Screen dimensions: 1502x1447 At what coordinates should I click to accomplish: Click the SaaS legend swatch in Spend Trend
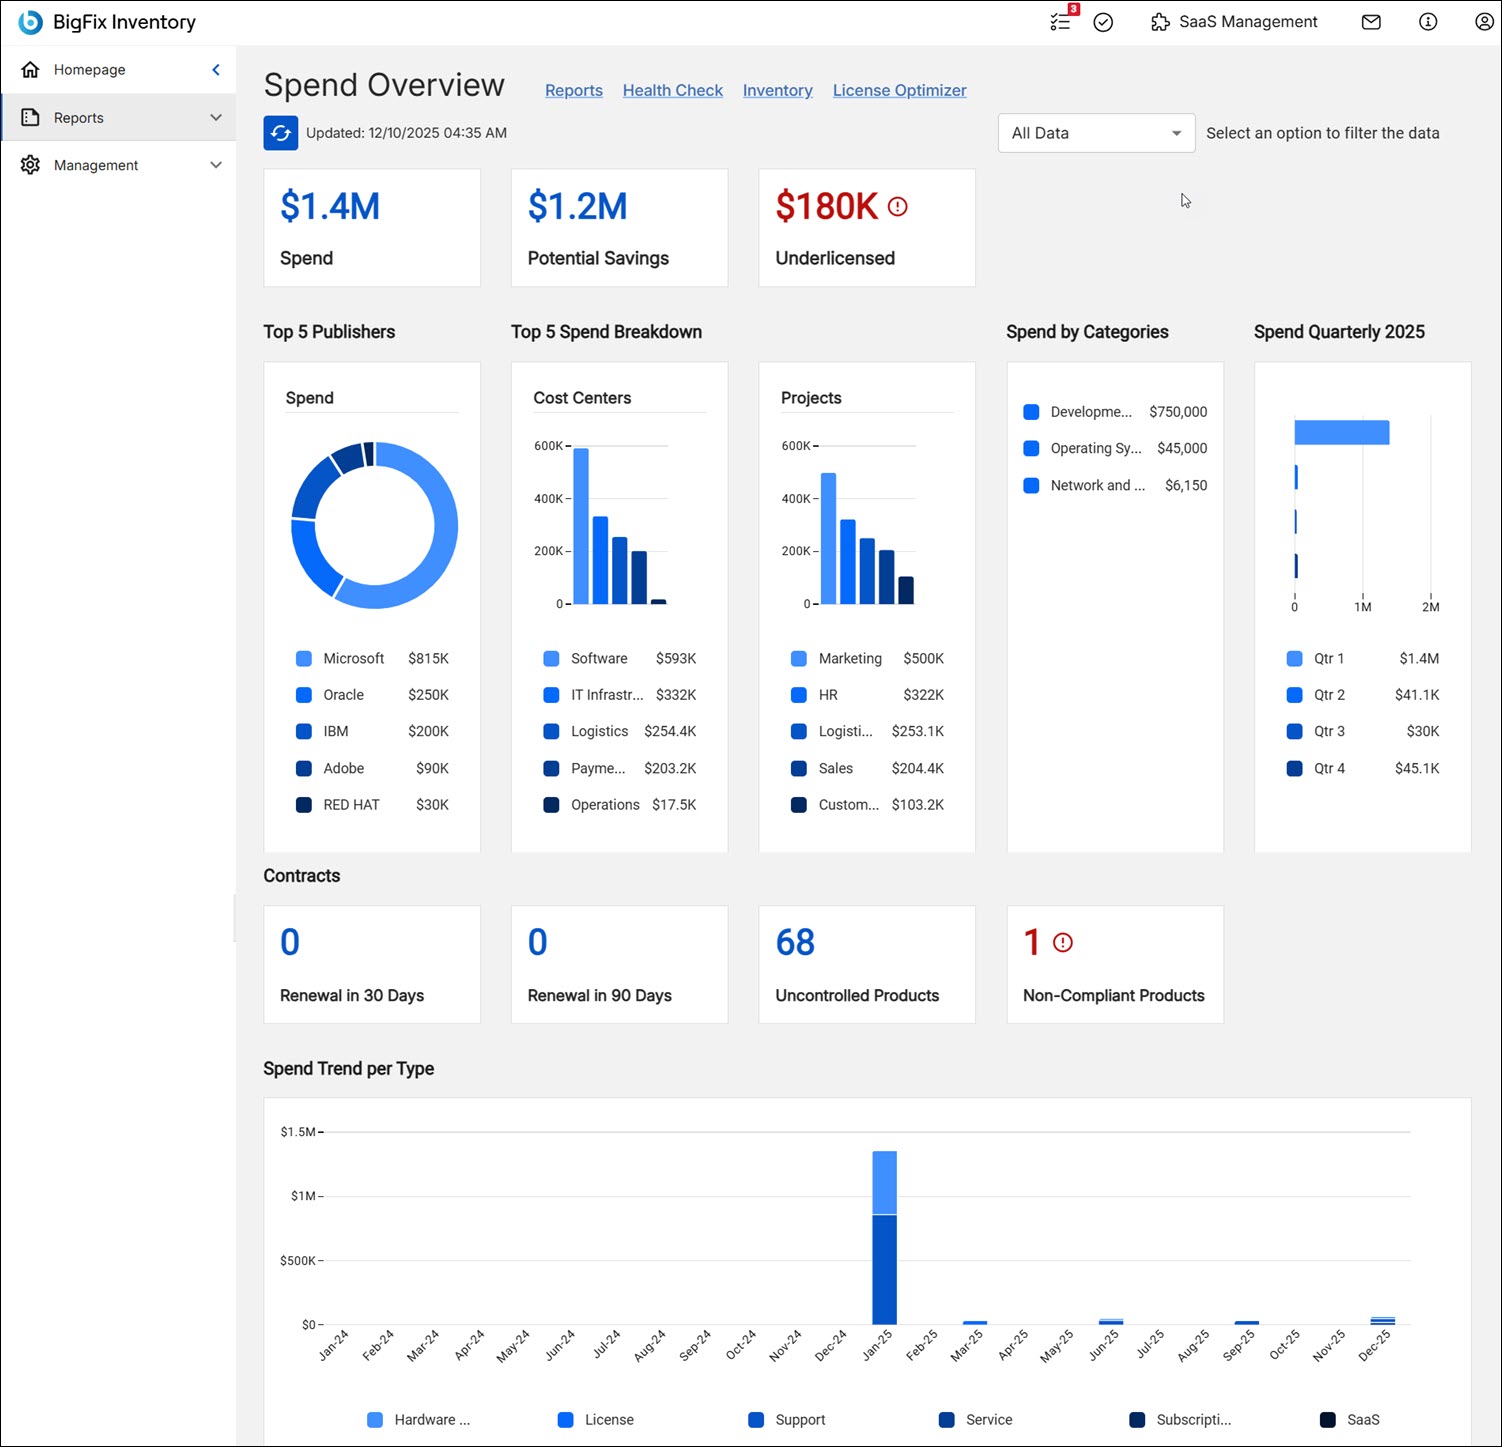pos(1328,1420)
